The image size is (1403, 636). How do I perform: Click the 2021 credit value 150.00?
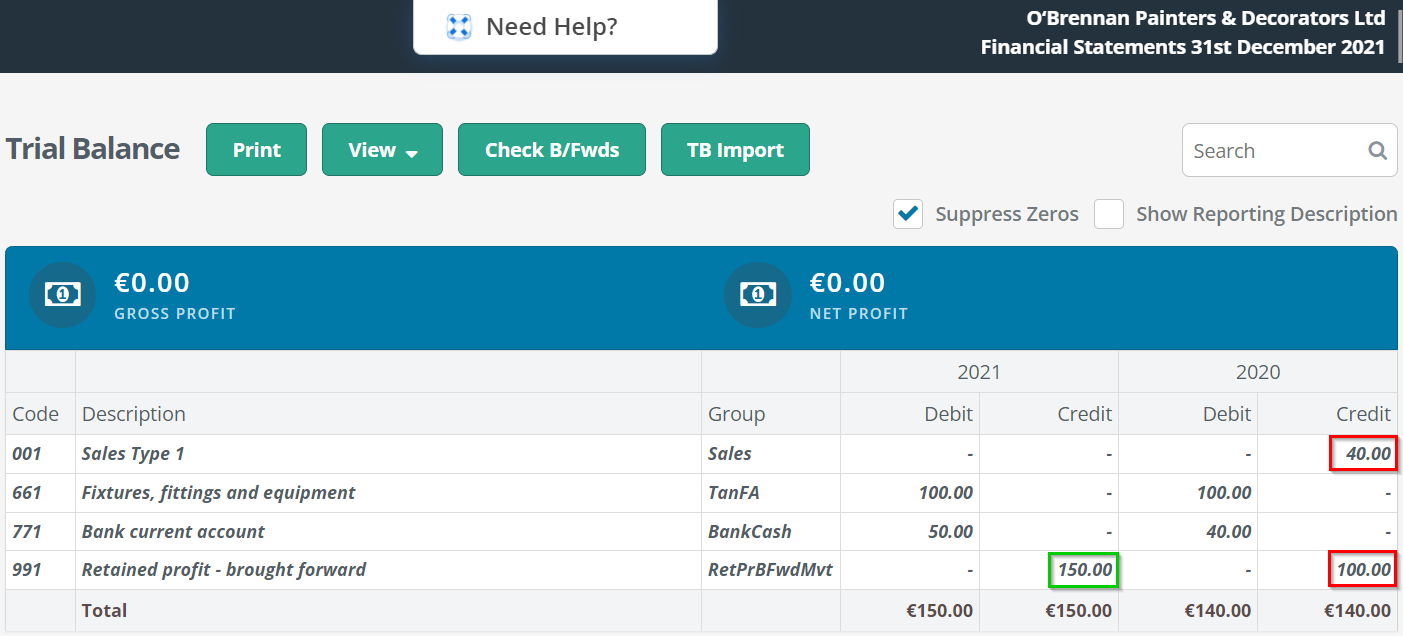click(x=1084, y=571)
